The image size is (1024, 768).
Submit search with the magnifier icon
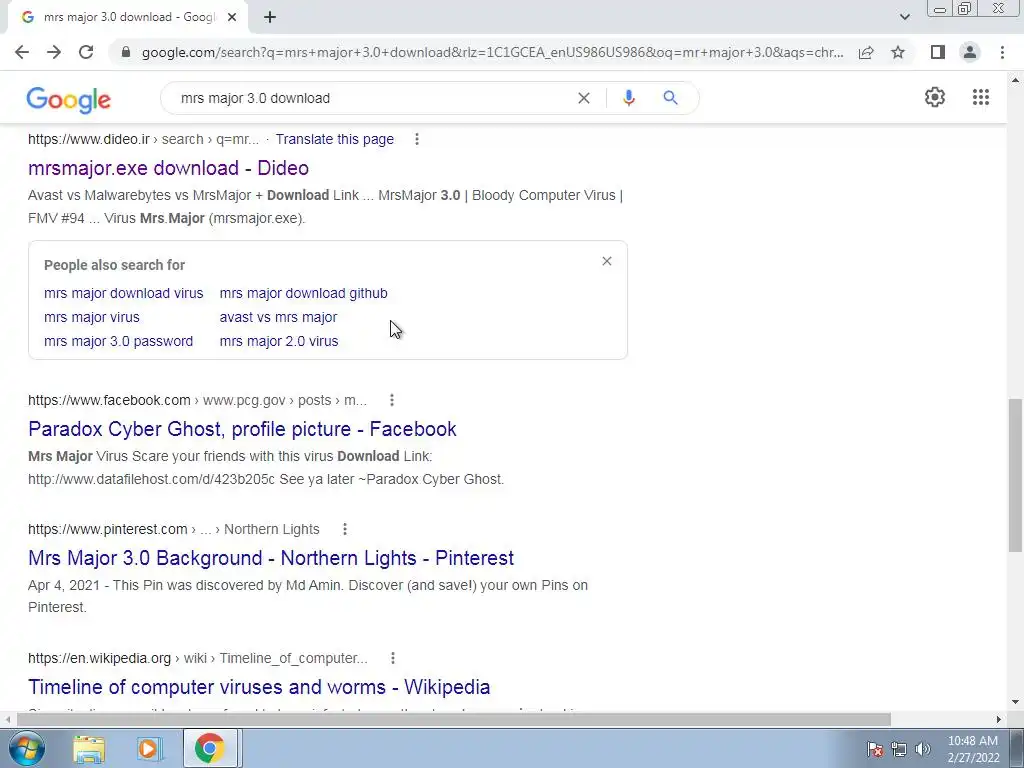670,98
